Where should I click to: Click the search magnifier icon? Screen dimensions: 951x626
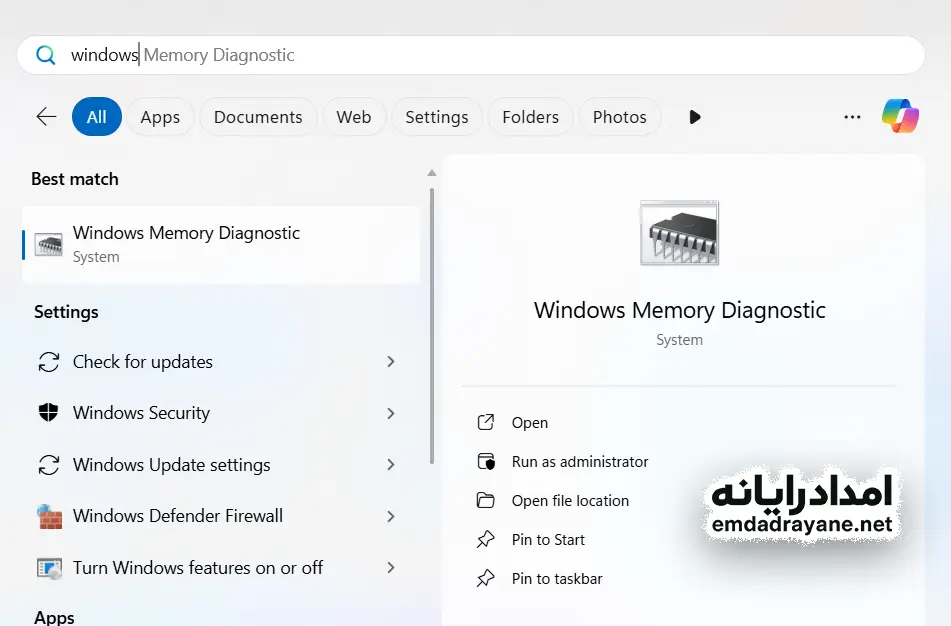click(x=45, y=54)
